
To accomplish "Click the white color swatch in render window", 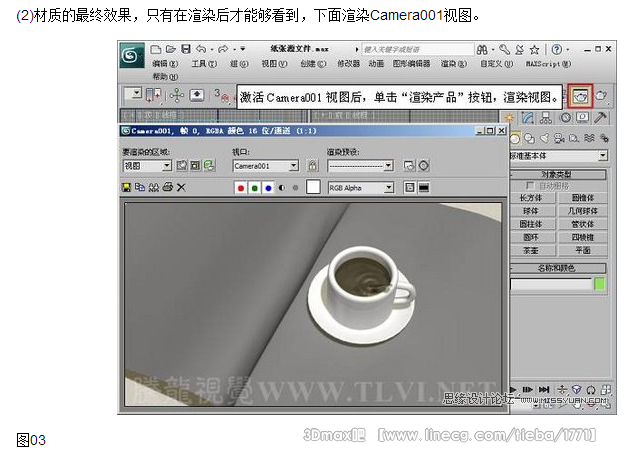I will point(313,187).
